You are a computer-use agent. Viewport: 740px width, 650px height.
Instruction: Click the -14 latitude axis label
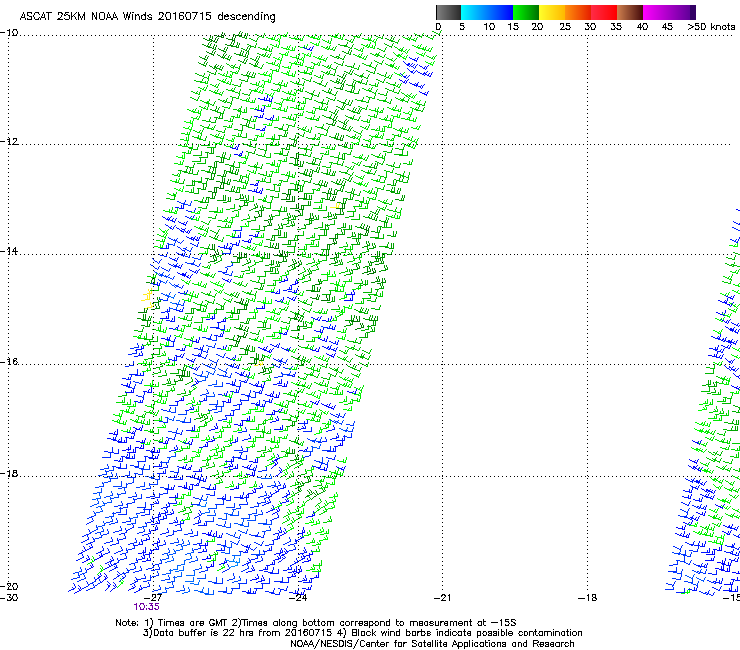[9, 251]
